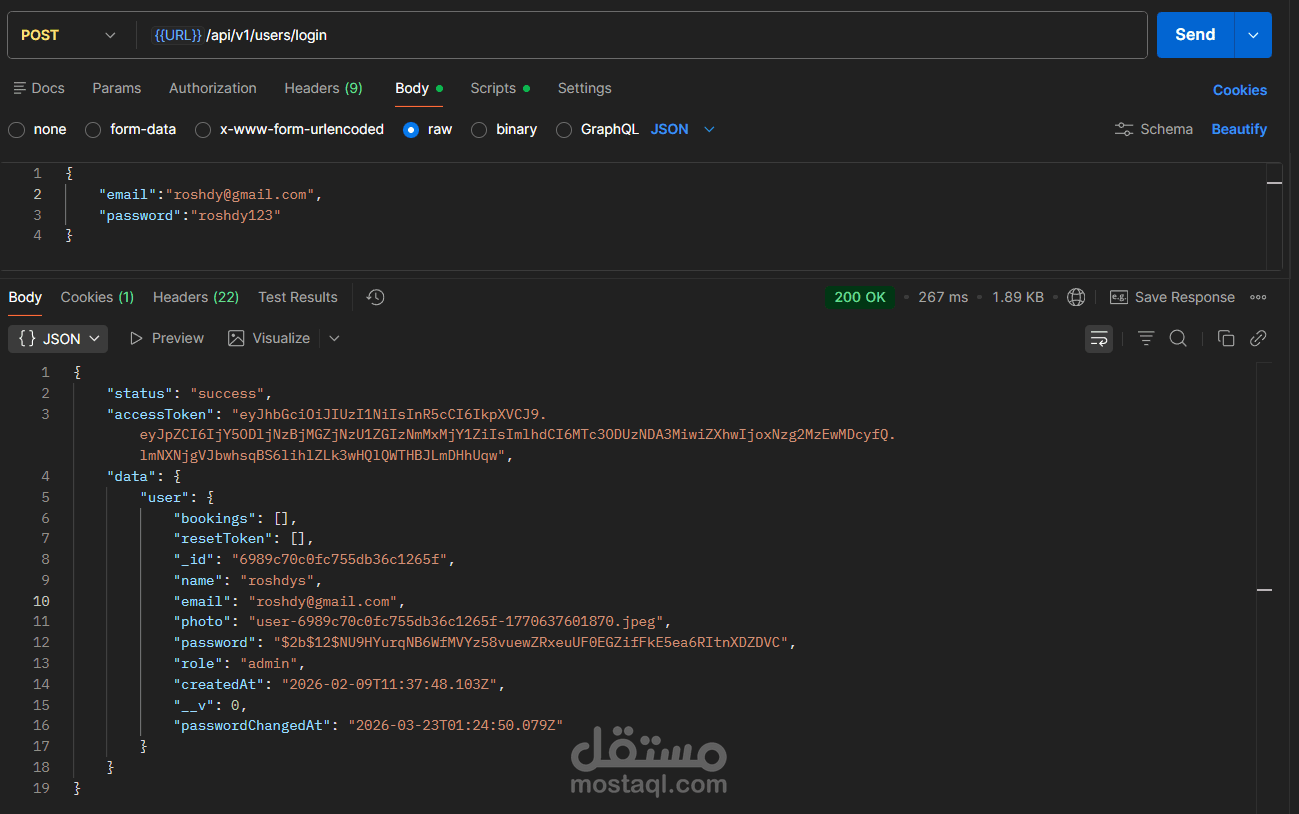Click the "accessToken" key in response
Image resolution: width=1299 pixels, height=814 pixels.
(161, 414)
